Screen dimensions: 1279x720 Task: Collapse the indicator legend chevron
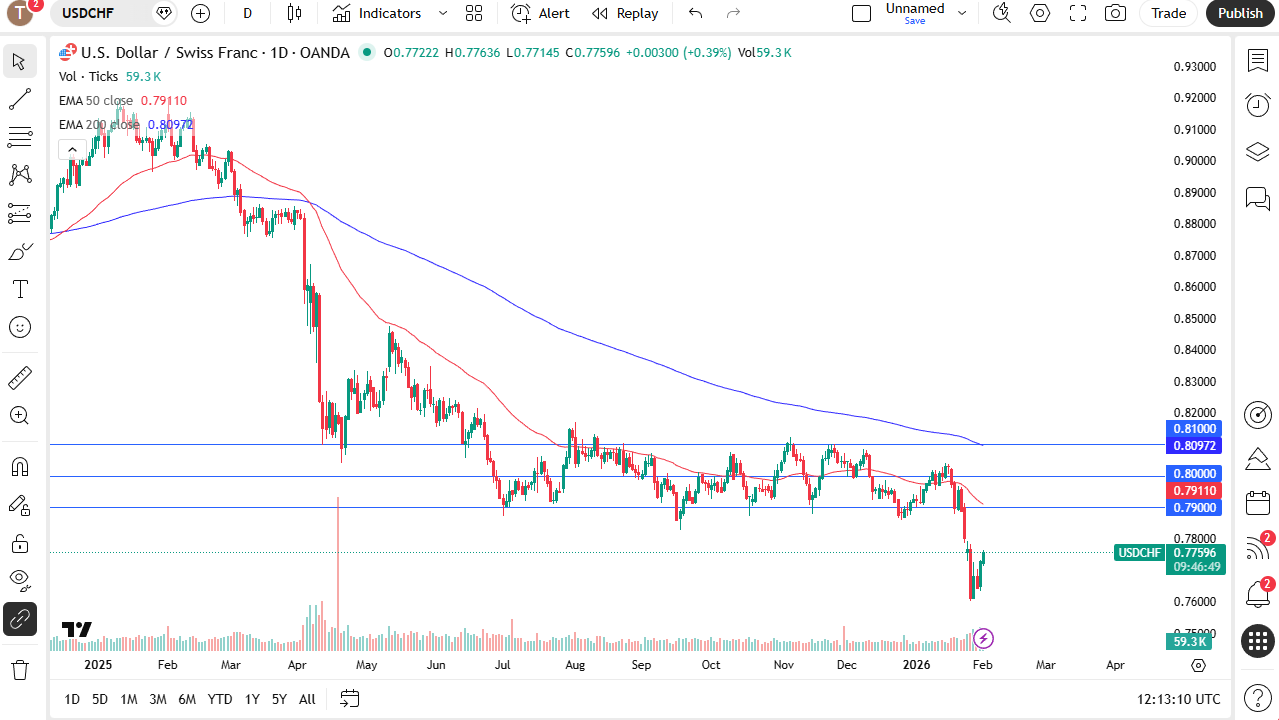coord(71,150)
